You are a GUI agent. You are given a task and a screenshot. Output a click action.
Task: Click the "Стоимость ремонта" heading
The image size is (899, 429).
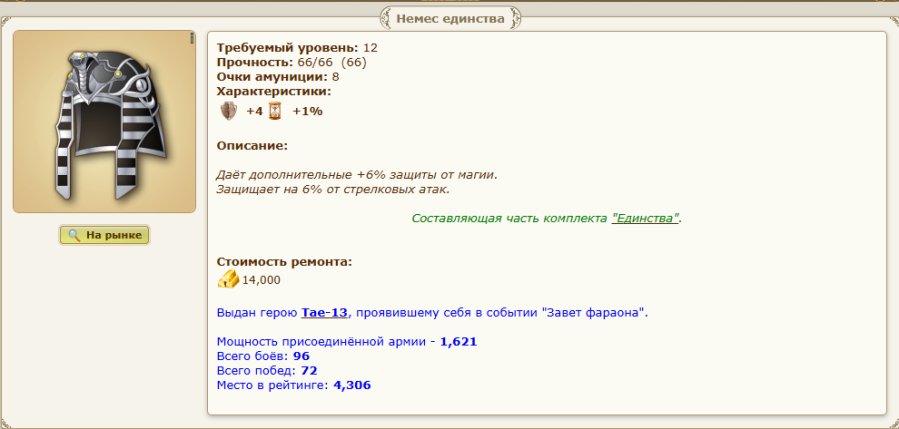coord(284,262)
